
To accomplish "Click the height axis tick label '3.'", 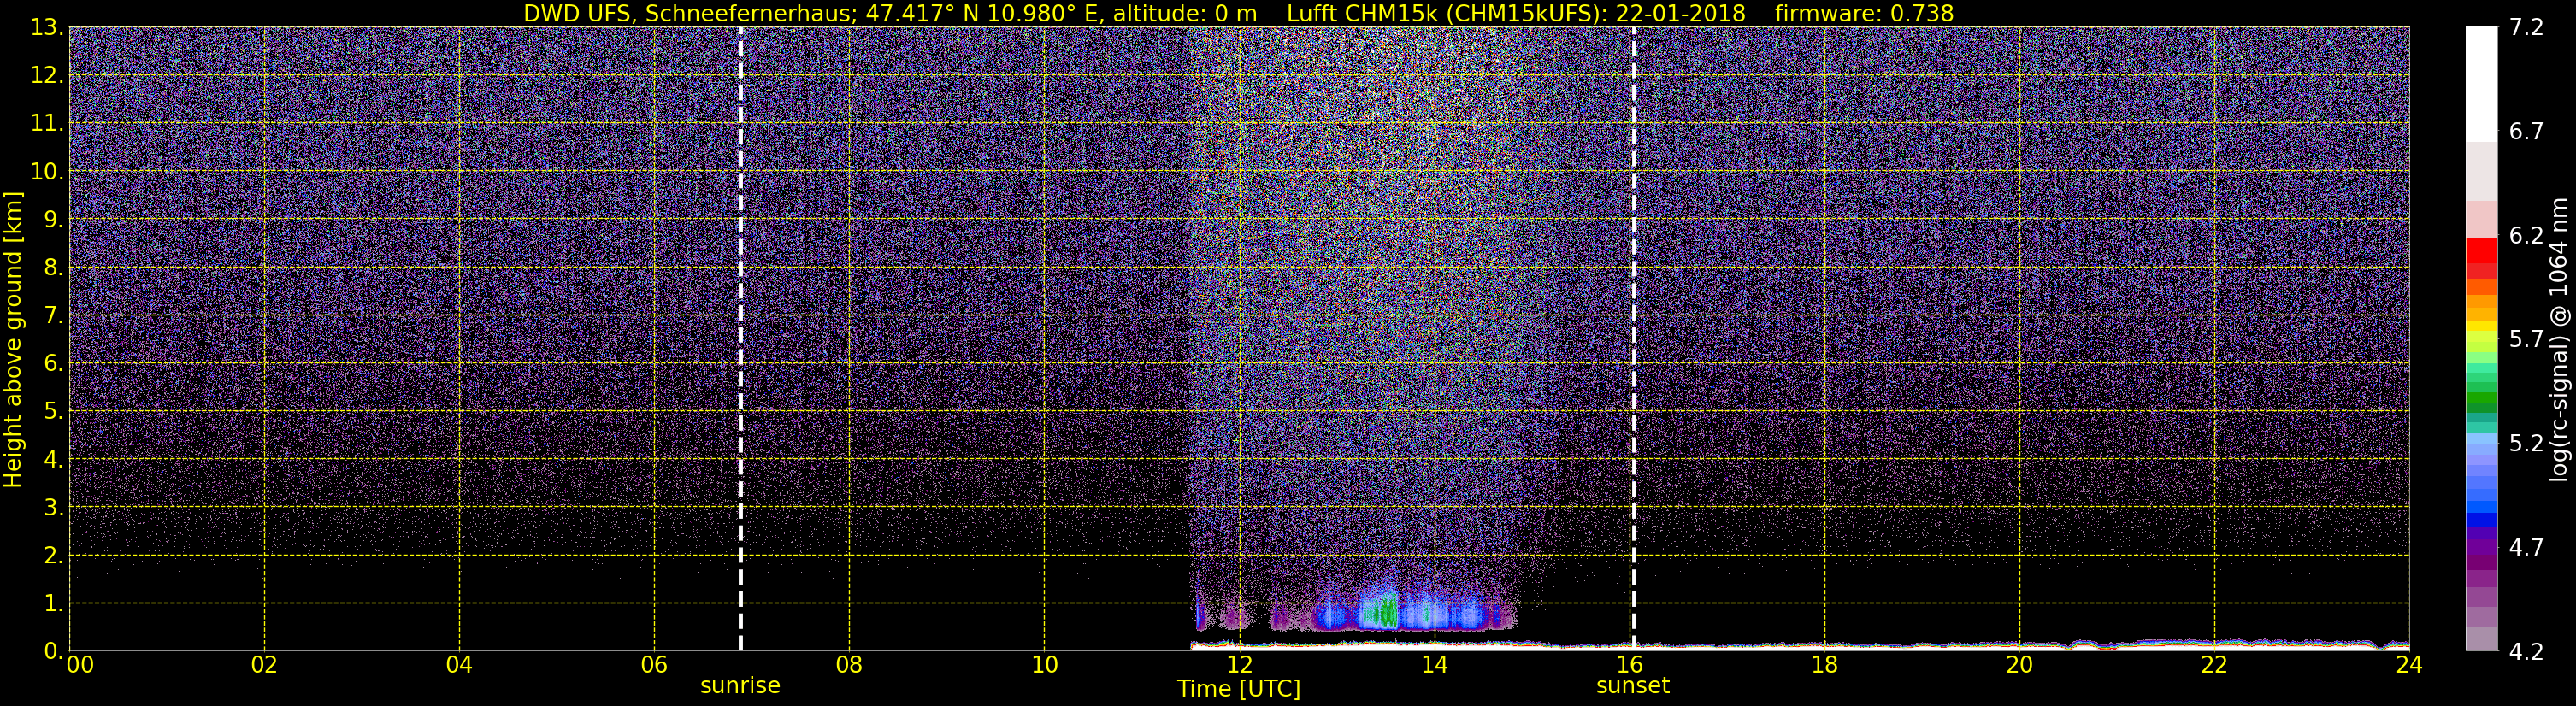I will tap(53, 508).
